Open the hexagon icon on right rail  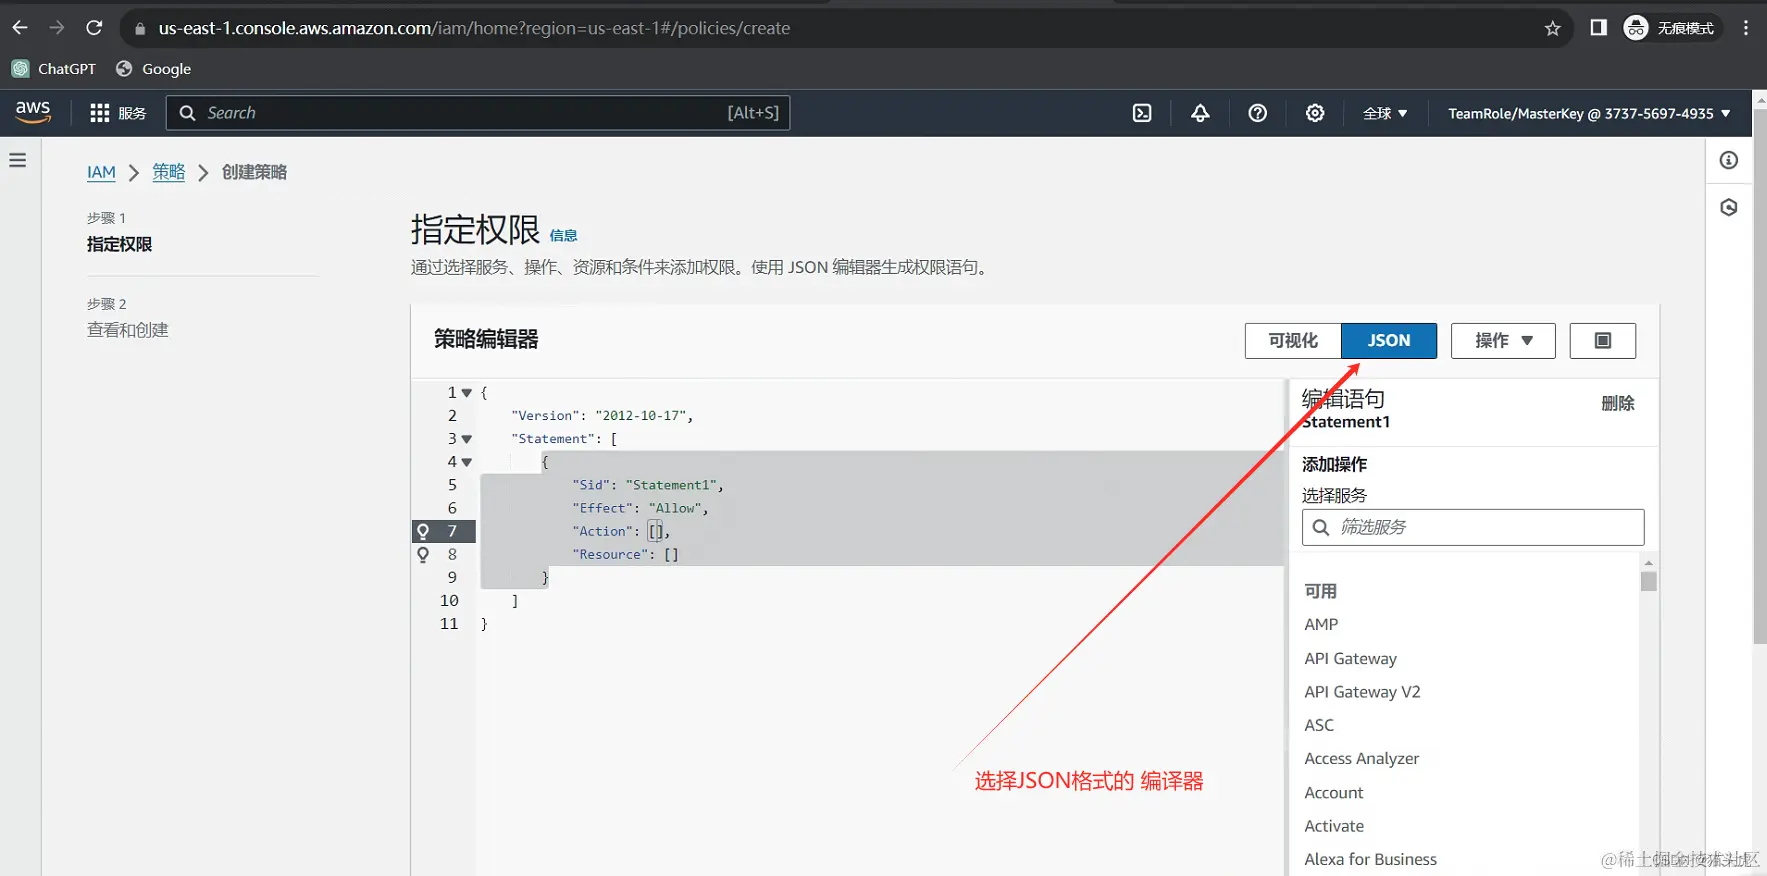tap(1729, 207)
